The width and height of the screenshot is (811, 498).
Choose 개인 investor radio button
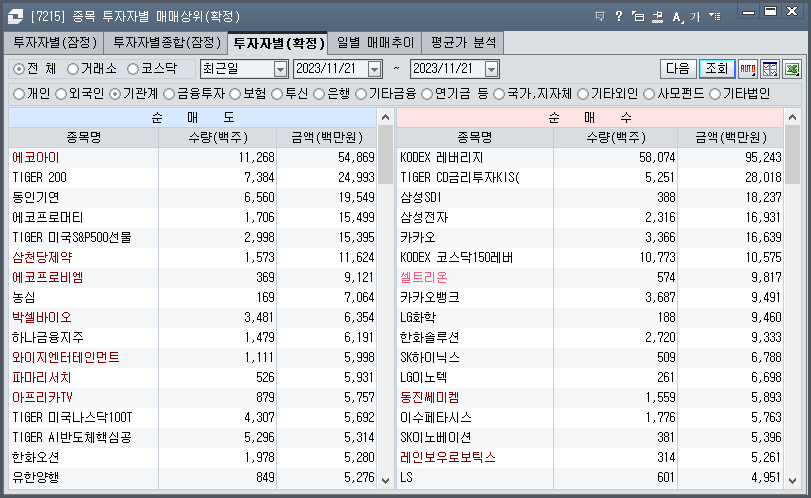pos(19,94)
